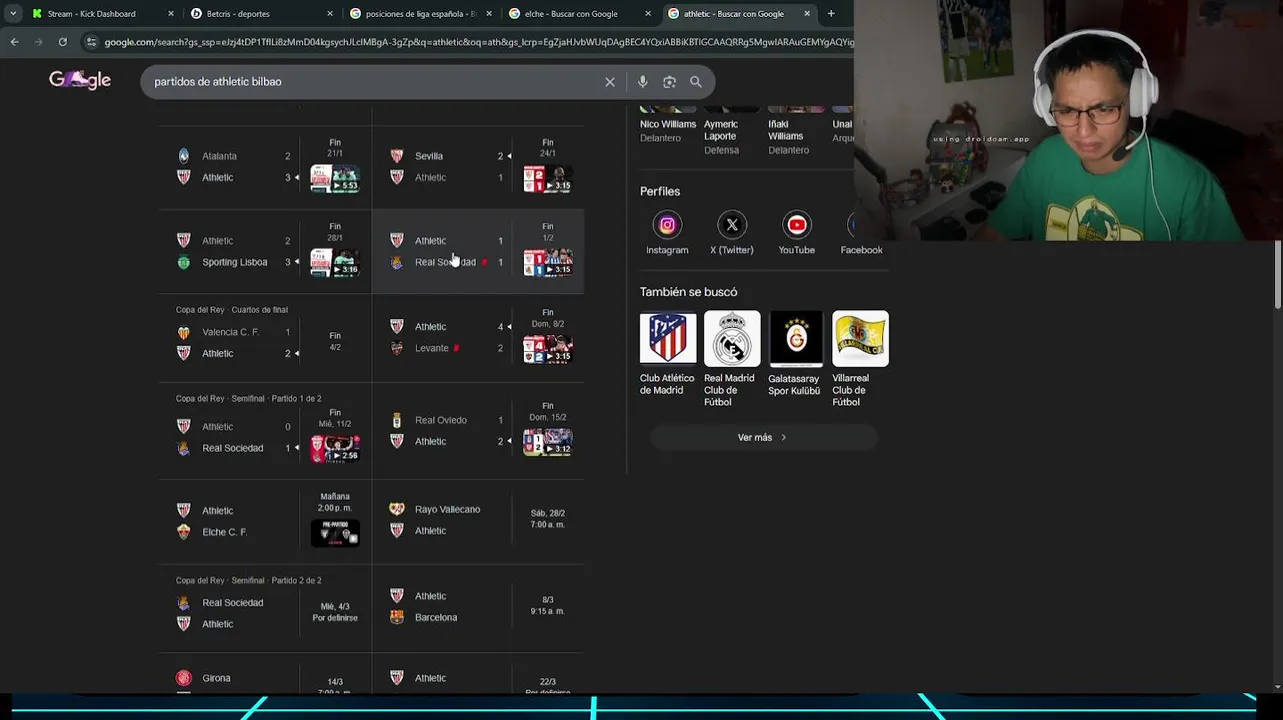Viewport: 1283px width, 720px height.
Task: Open Athletic's YouTube profile
Action: [797, 225]
